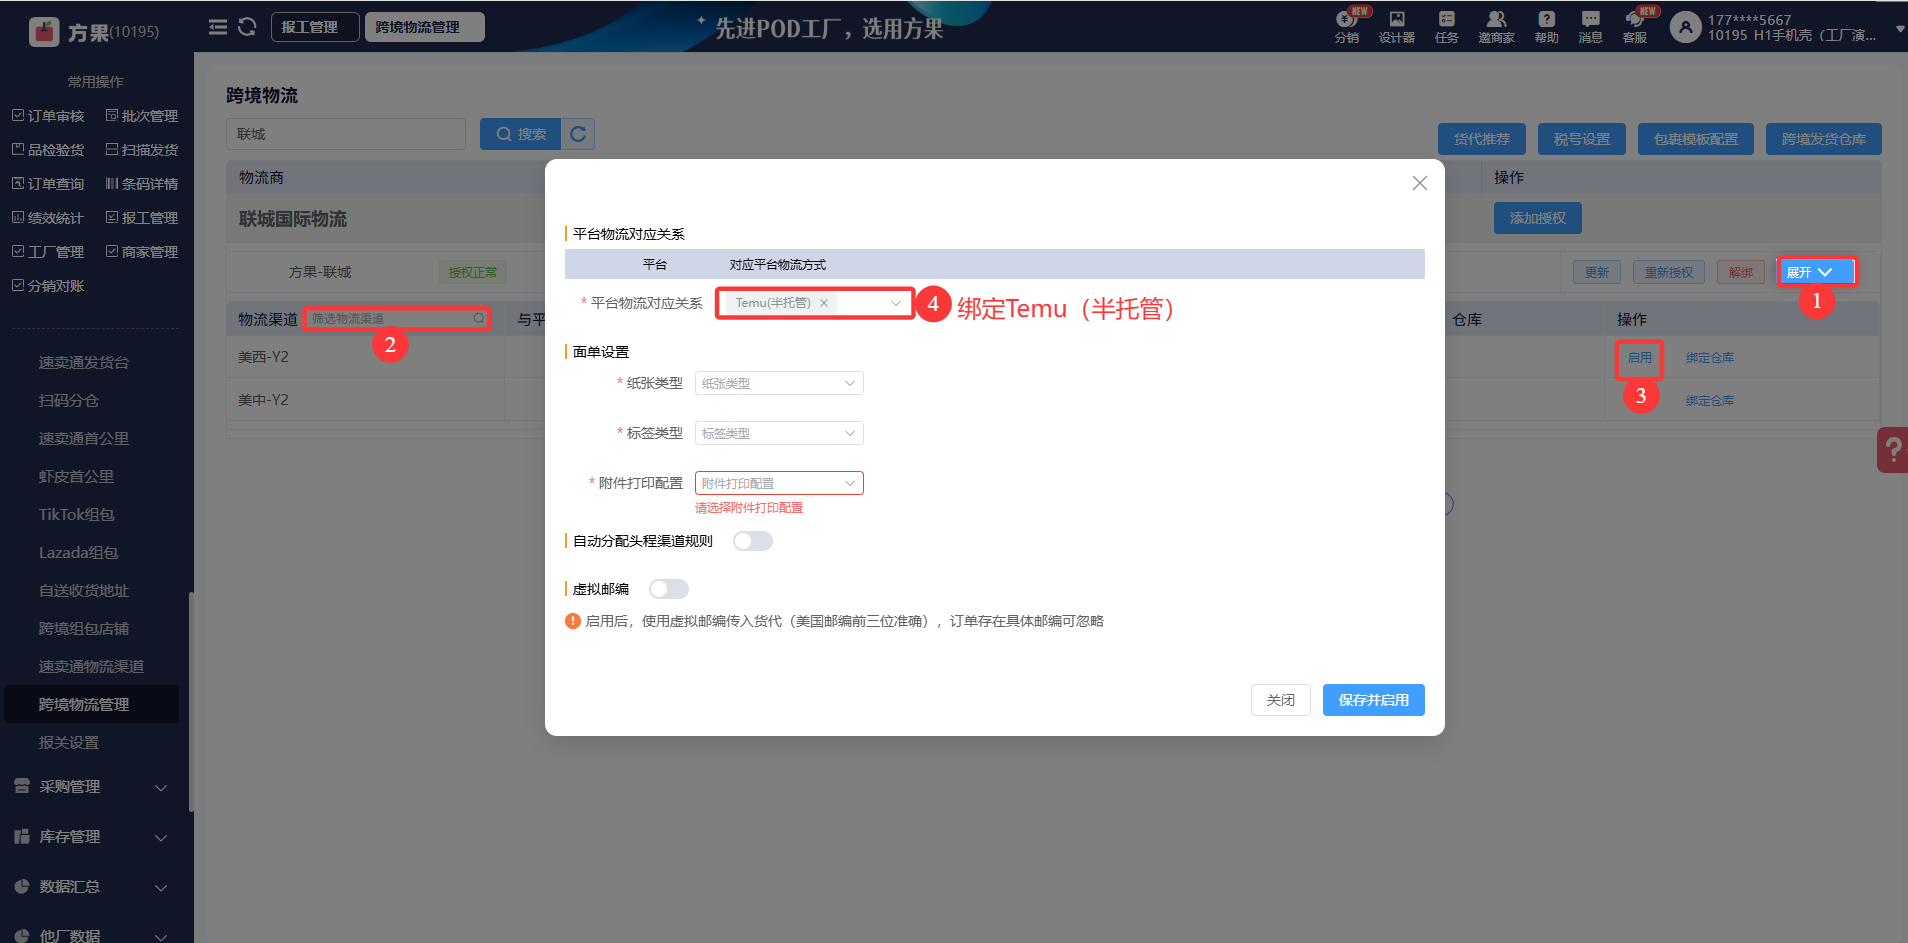Open the 标签类型 dropdown
The width and height of the screenshot is (1908, 943).
(779, 433)
